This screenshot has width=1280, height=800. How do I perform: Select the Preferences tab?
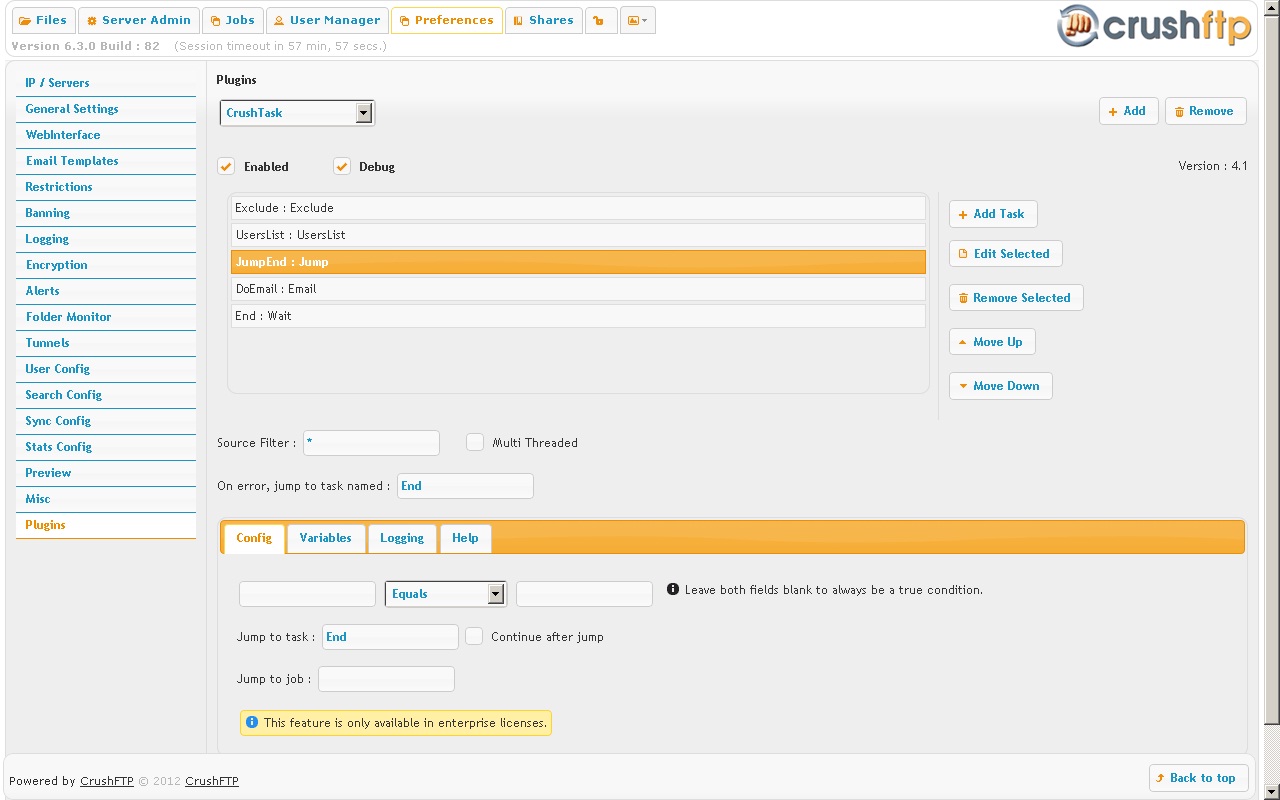tap(447, 20)
